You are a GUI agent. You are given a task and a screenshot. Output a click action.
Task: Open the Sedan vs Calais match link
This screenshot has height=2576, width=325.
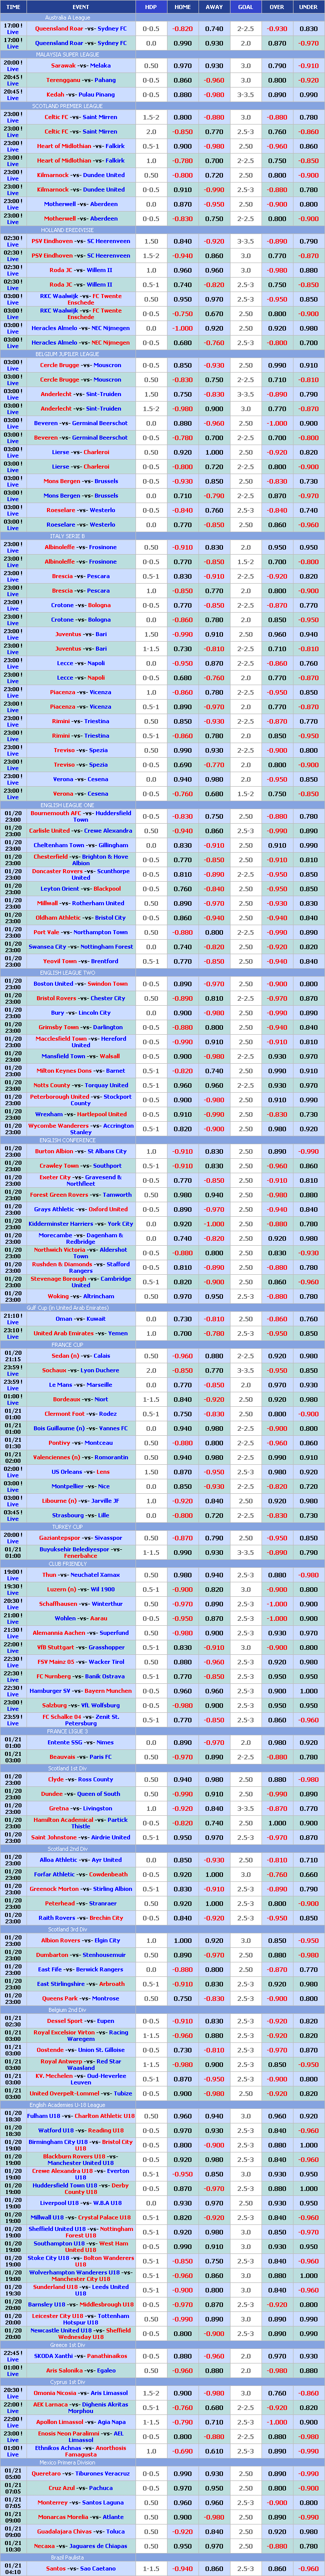[80, 1356]
